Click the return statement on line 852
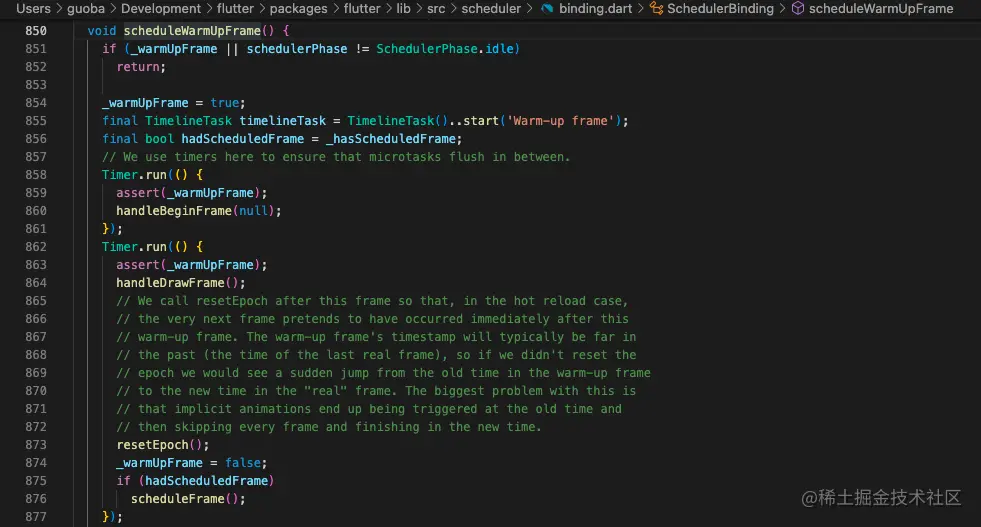Viewport: 981px width, 527px height. 141,67
